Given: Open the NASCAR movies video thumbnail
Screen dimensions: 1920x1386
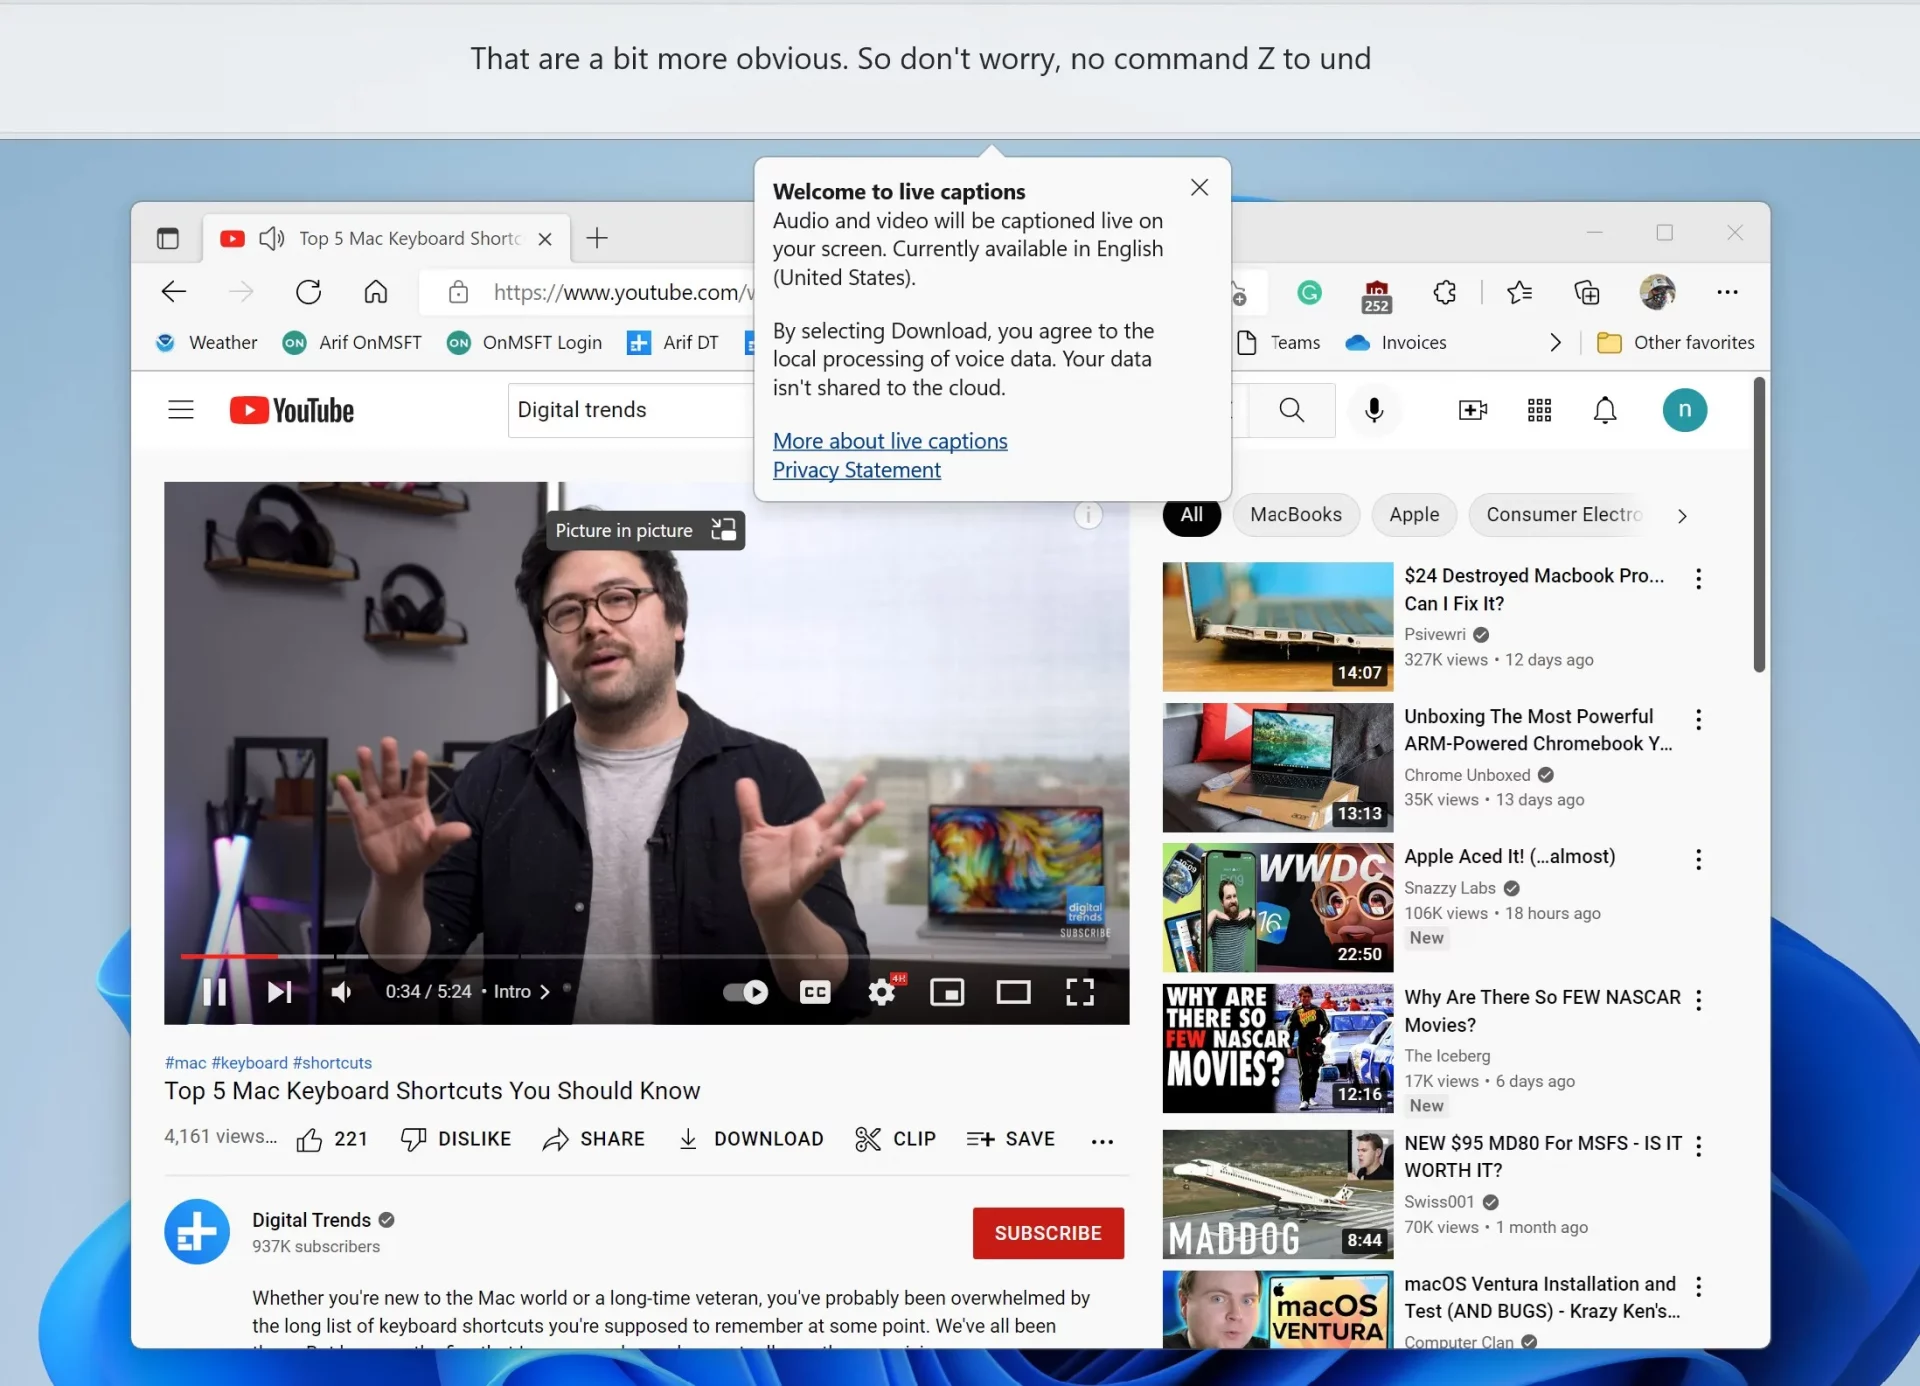Looking at the screenshot, I should 1276,1048.
